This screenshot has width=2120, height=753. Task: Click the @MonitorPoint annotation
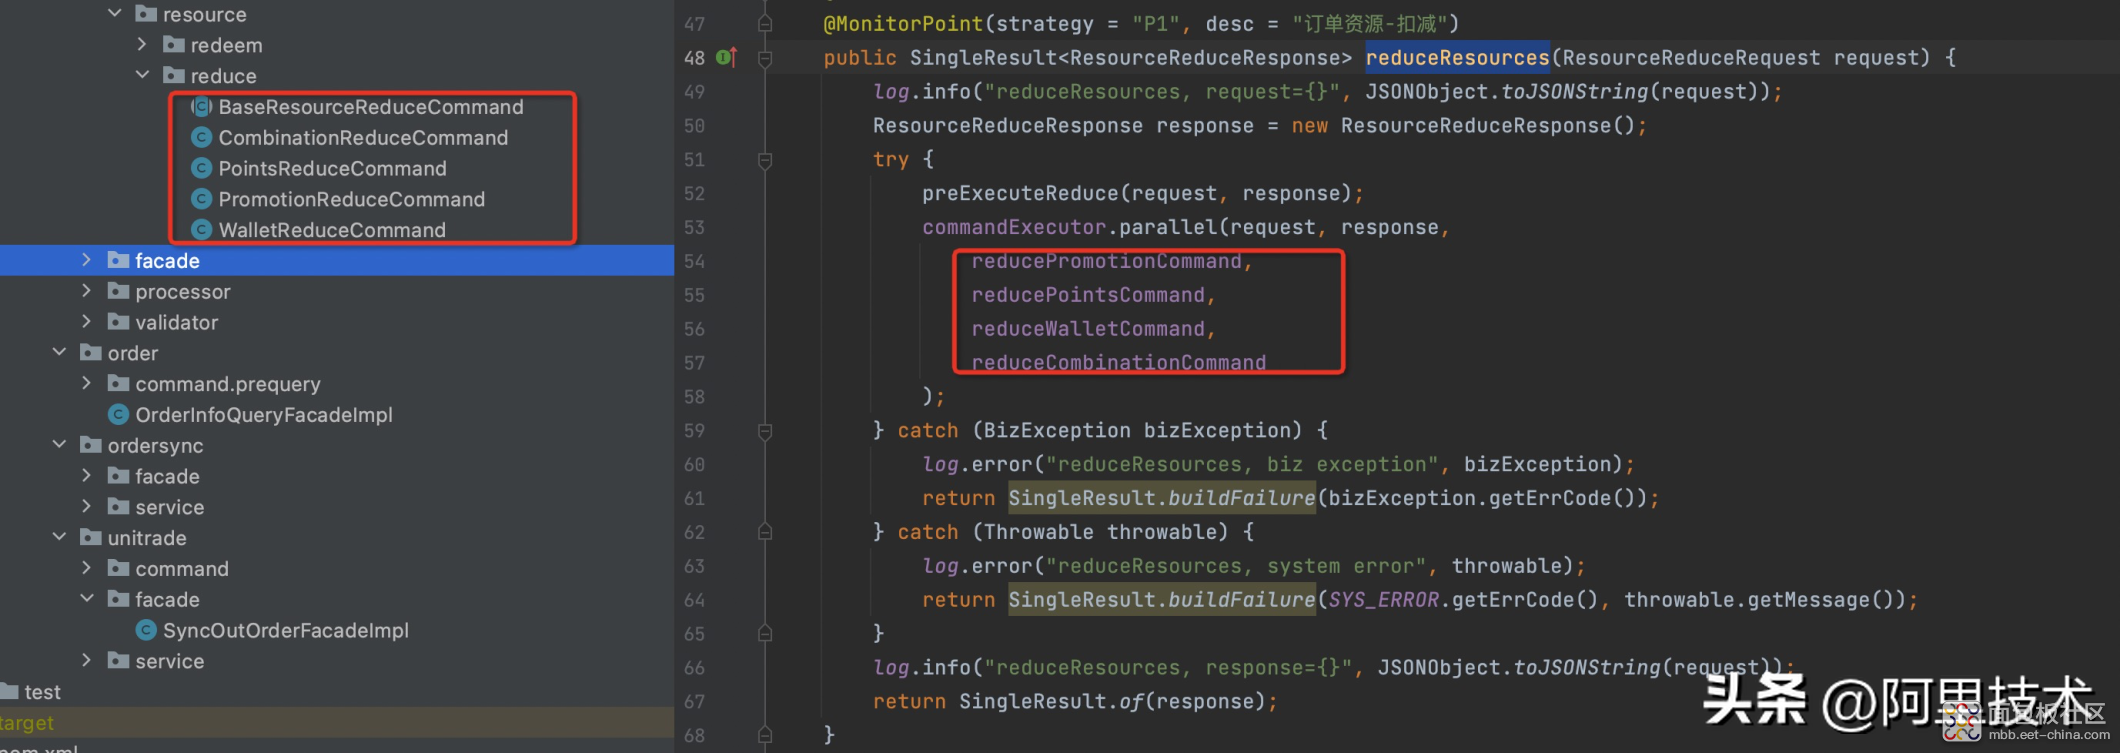(903, 24)
